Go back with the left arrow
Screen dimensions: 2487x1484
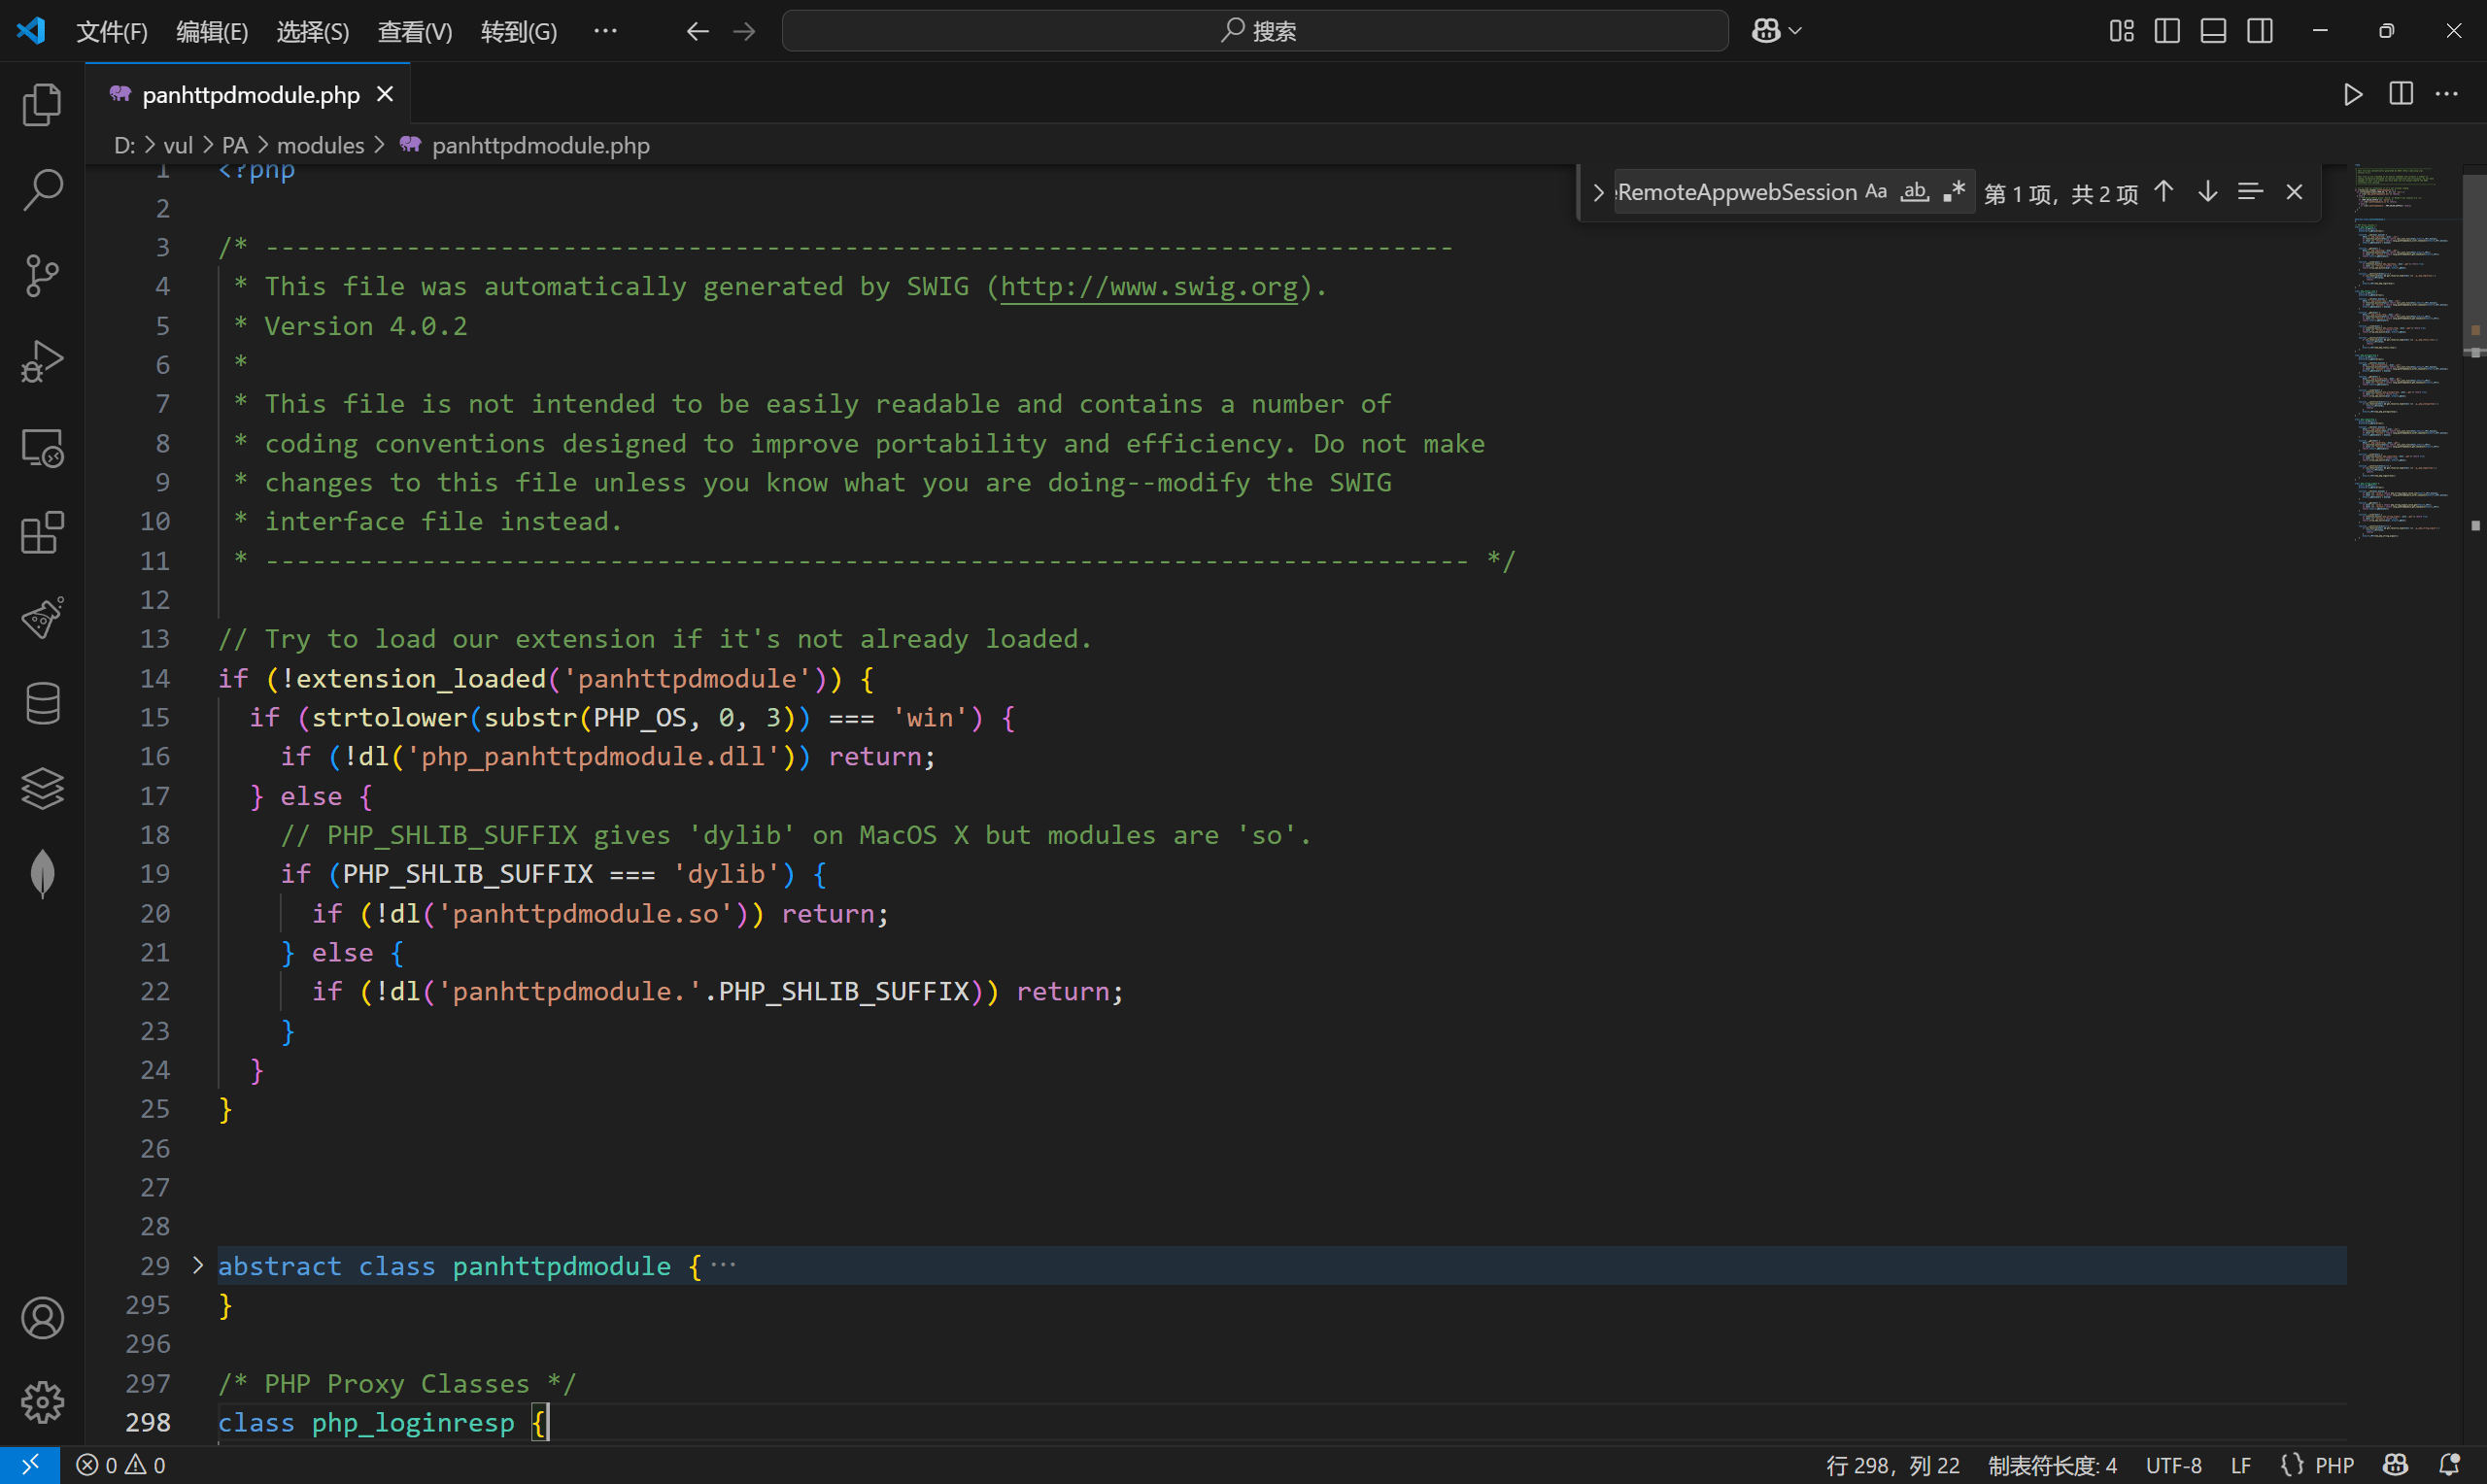pyautogui.click(x=697, y=31)
